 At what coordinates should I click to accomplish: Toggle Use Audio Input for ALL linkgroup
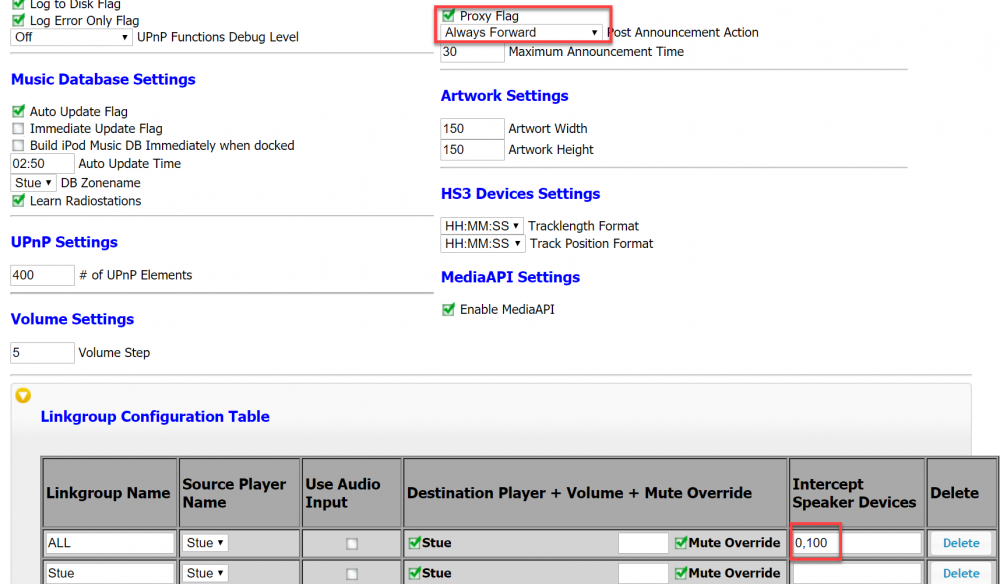[351, 544]
